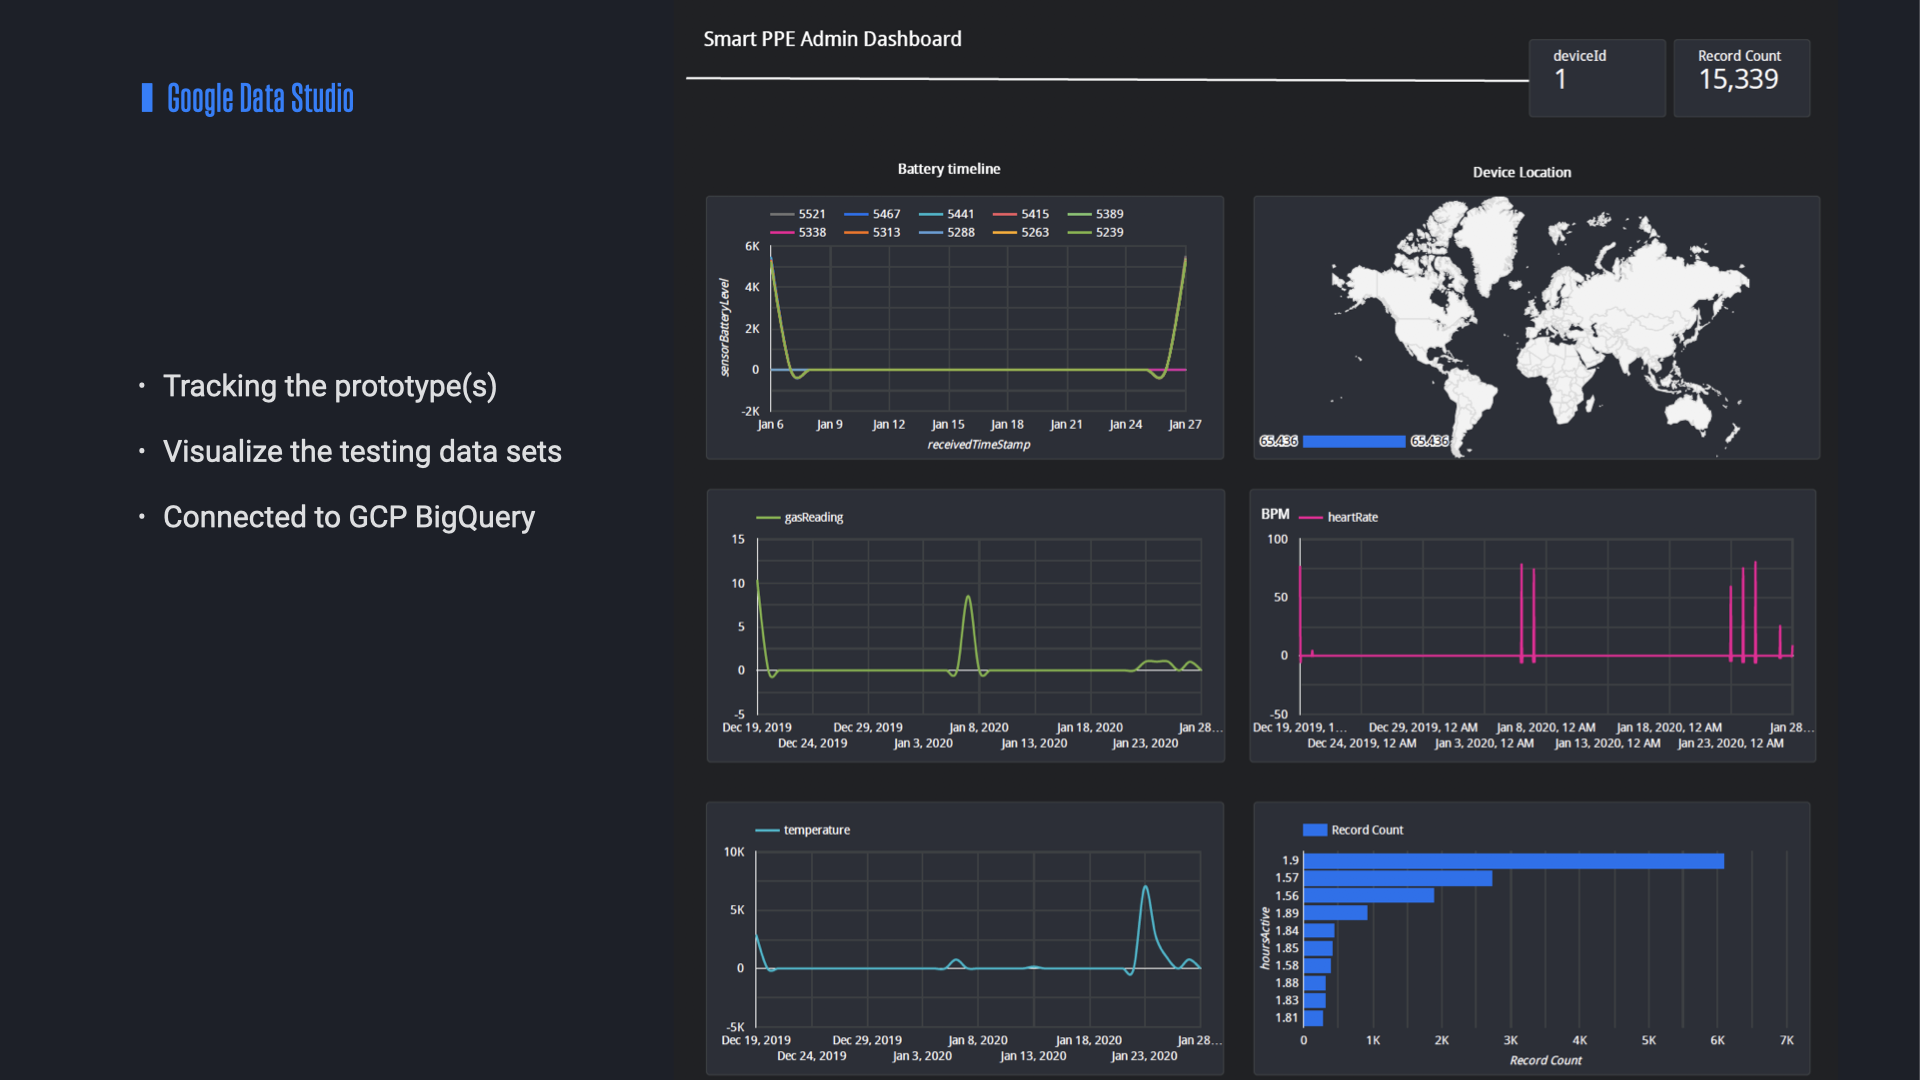Click the 1.57 hoursActive bar
This screenshot has height=1080, width=1920.
coord(1398,878)
